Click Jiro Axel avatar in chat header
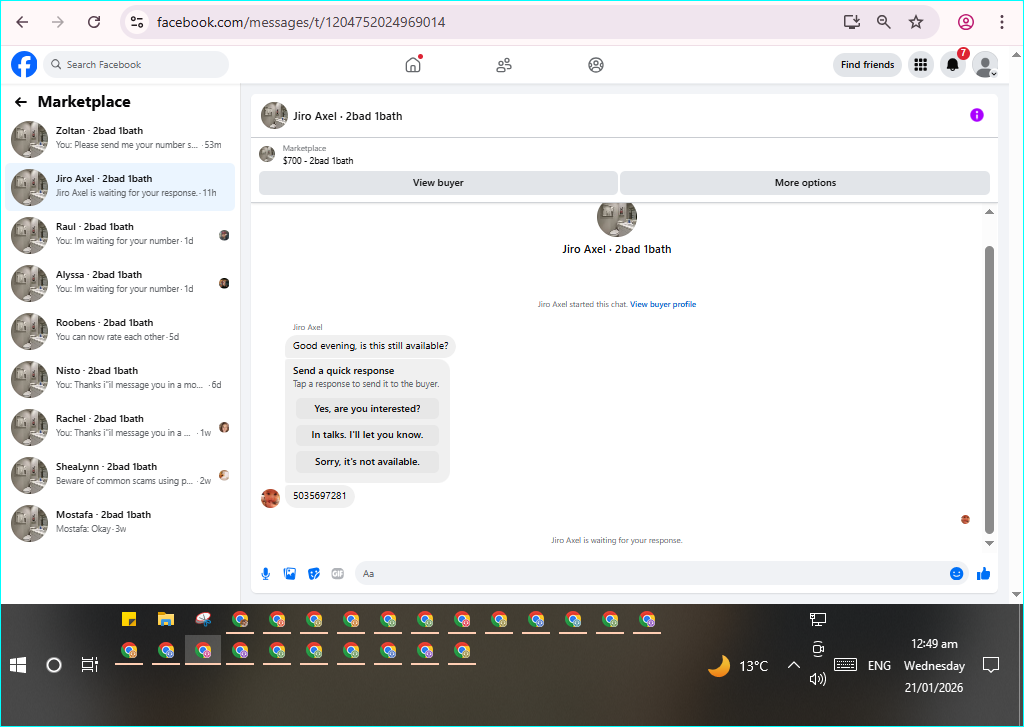Image resolution: width=1024 pixels, height=727 pixels. click(274, 116)
